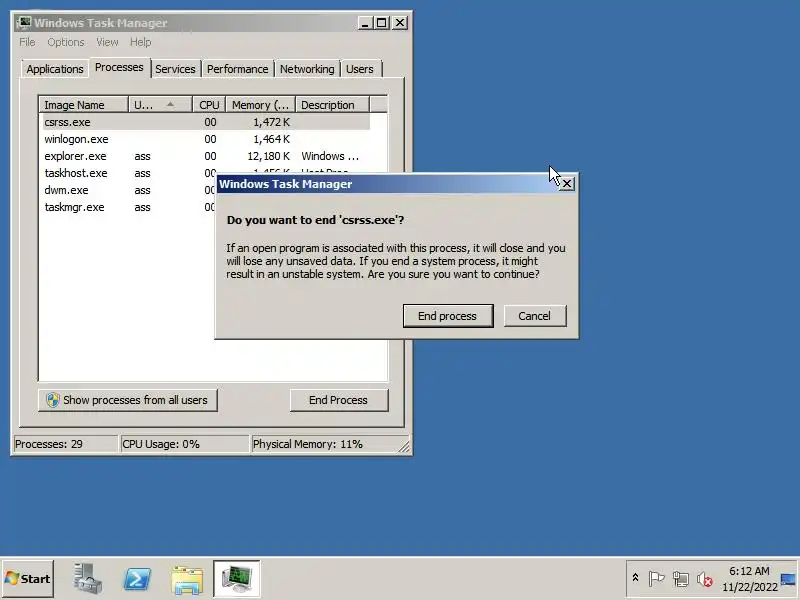This screenshot has width=800, height=600.
Task: Open the Performance tab
Action: tap(238, 69)
